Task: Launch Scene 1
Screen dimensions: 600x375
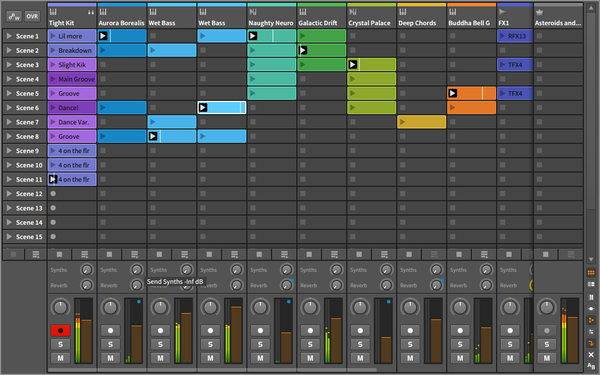Action: (9, 36)
